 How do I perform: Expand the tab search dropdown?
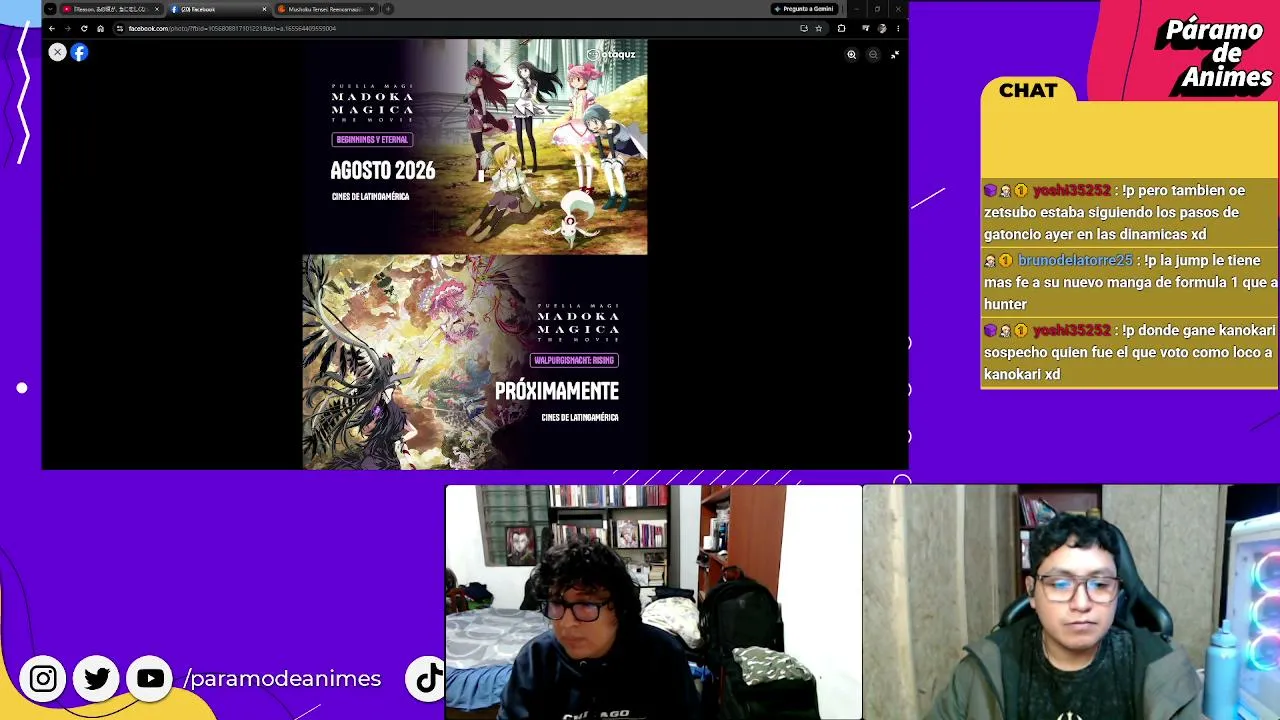pyautogui.click(x=50, y=9)
